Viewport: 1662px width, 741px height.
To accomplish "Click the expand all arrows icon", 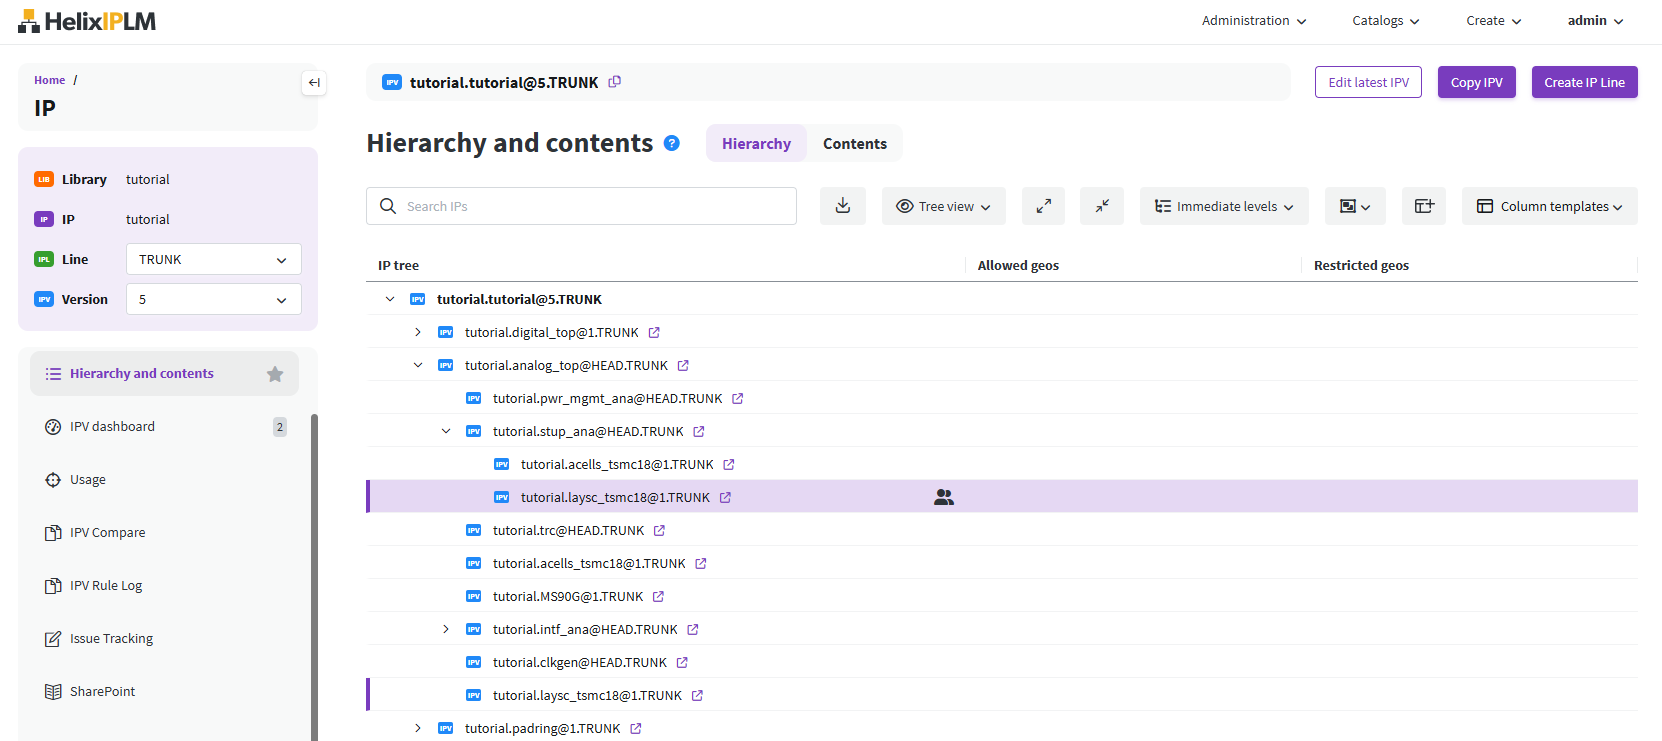I will tap(1043, 206).
